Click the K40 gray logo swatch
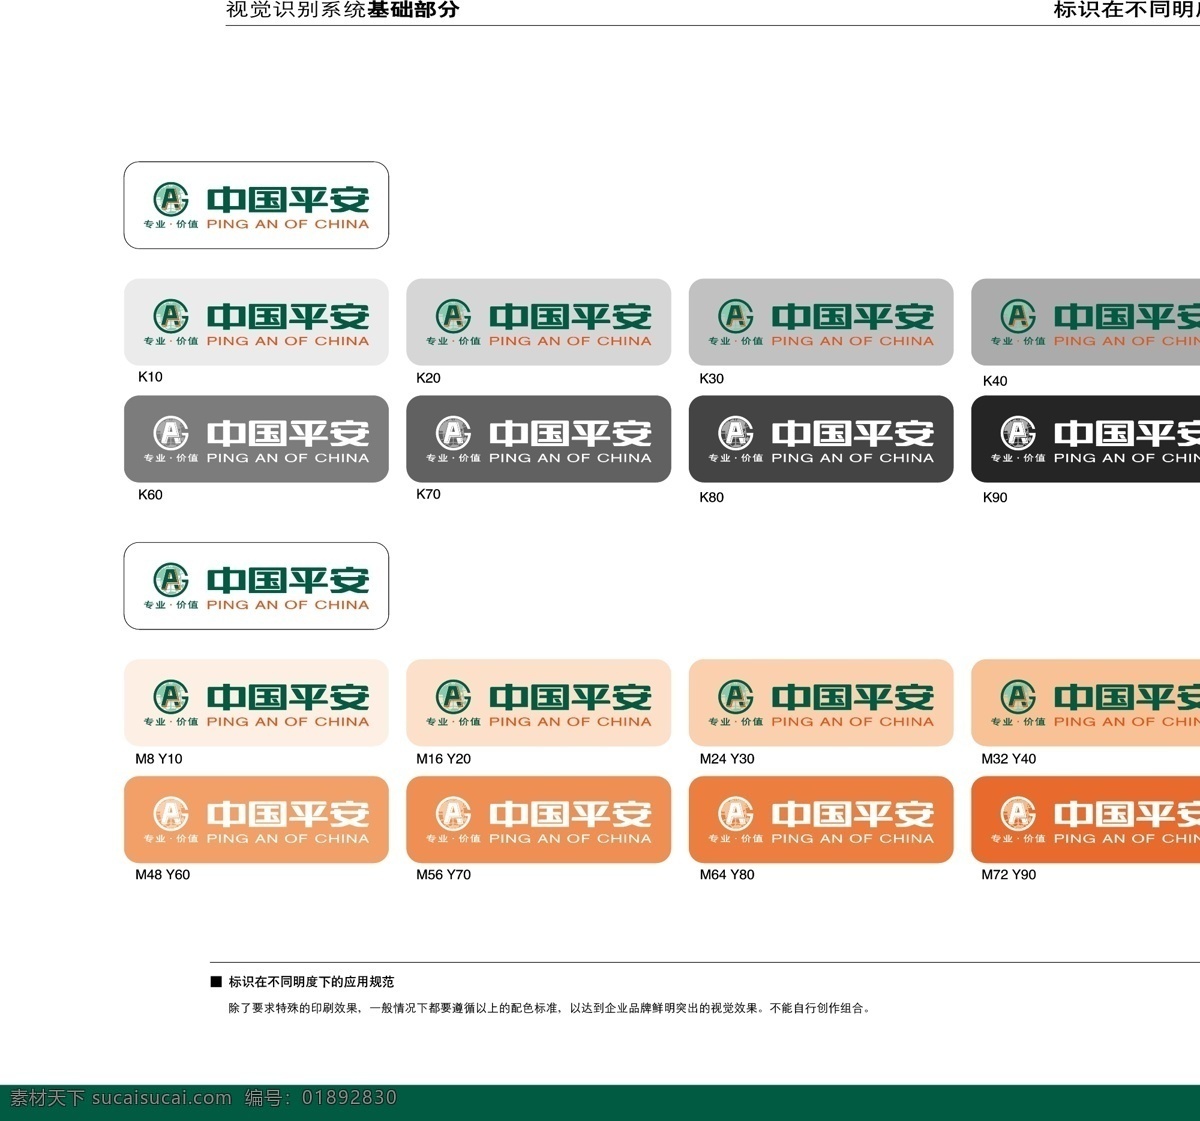This screenshot has width=1200, height=1121. (x=1086, y=322)
